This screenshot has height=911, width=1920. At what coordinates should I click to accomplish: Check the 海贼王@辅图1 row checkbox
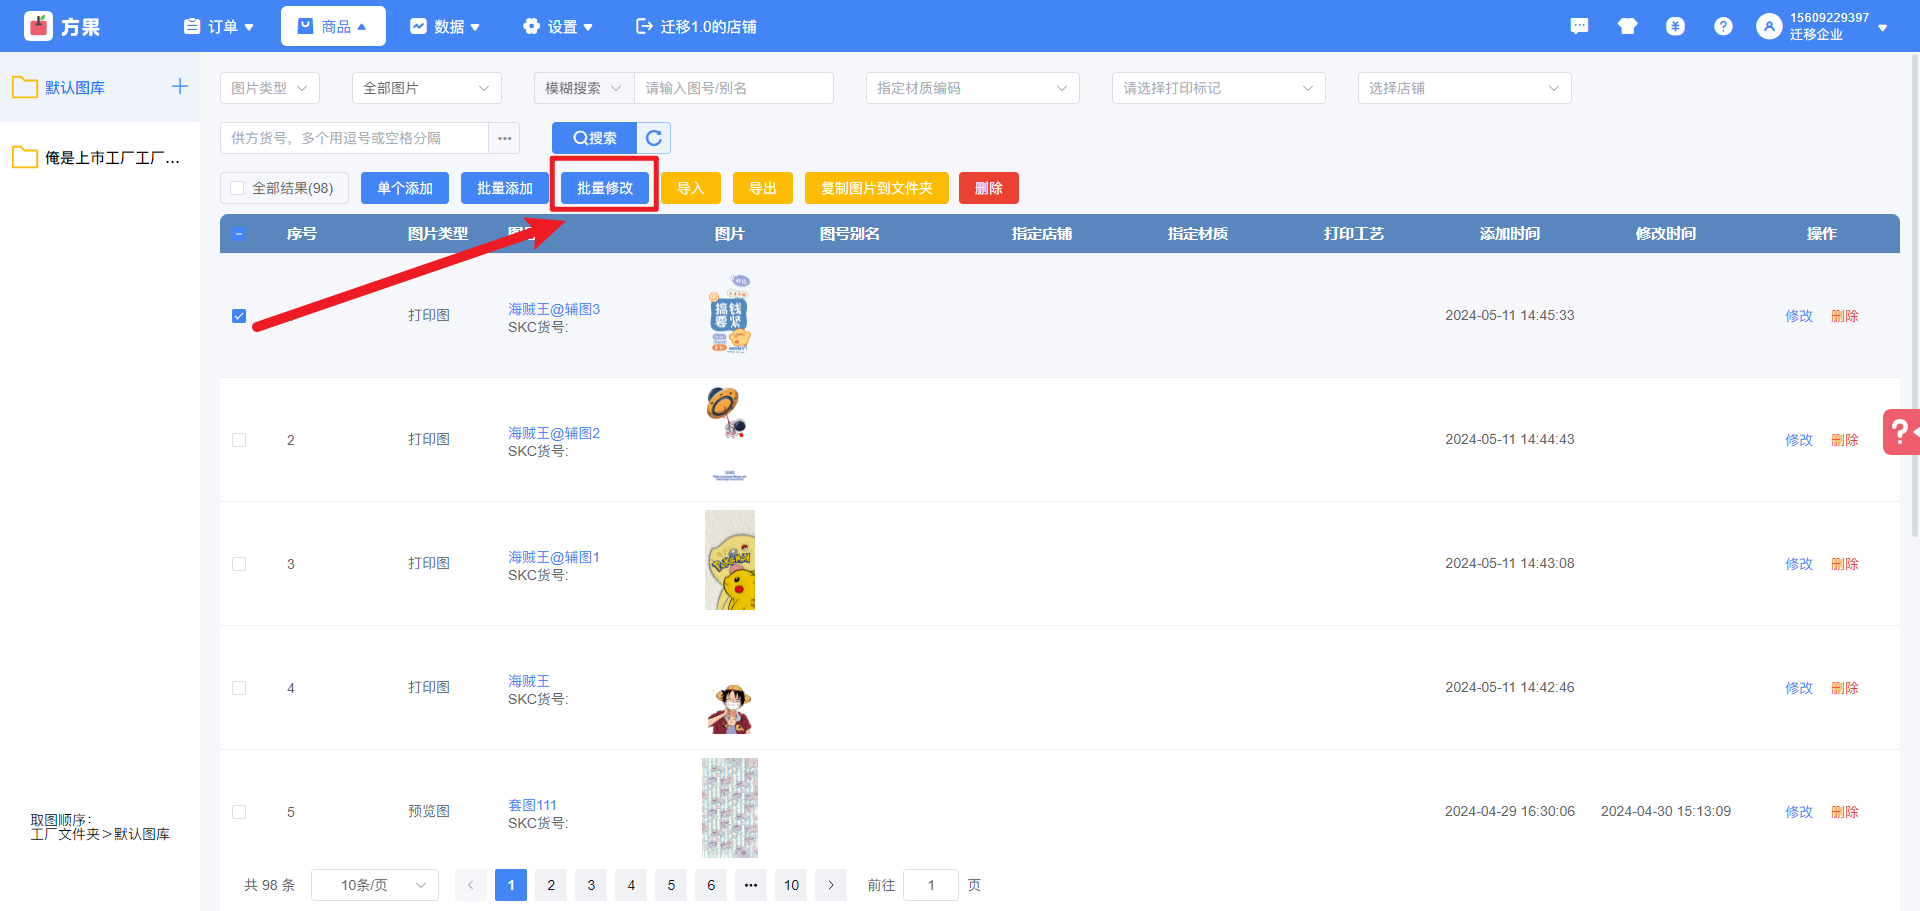coord(239,564)
